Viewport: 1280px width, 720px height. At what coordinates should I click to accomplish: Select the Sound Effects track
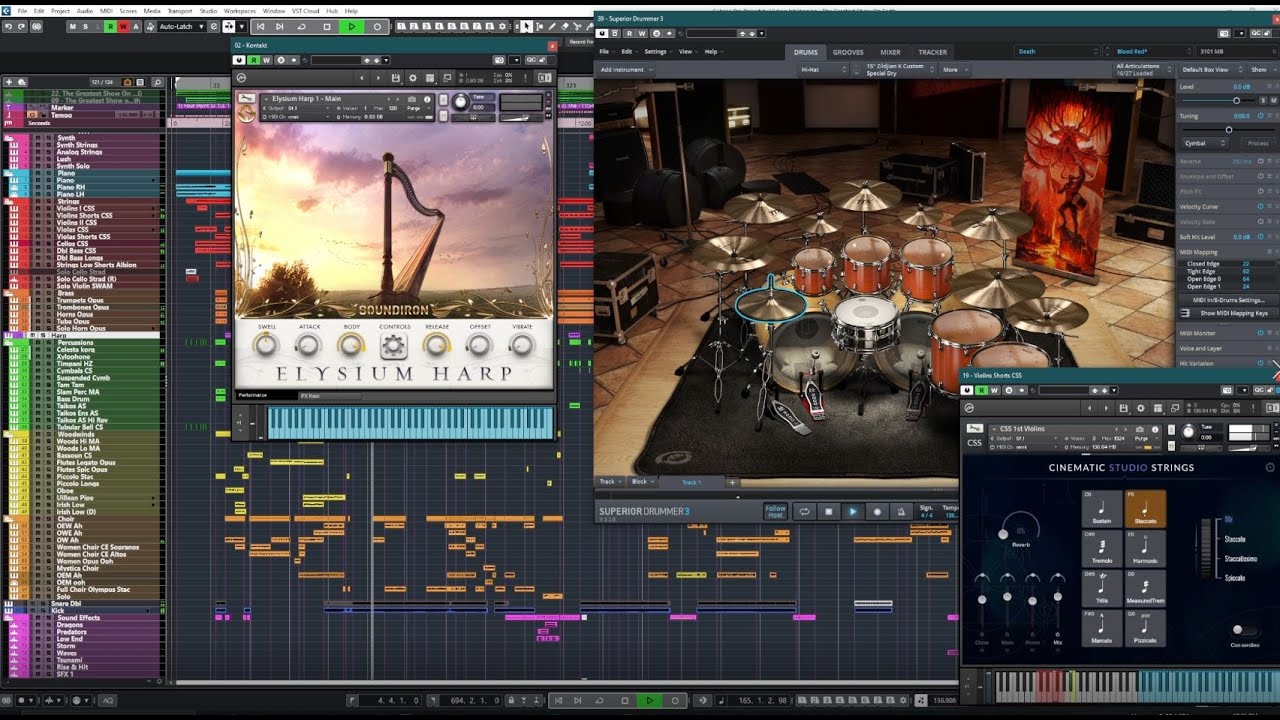coord(78,618)
